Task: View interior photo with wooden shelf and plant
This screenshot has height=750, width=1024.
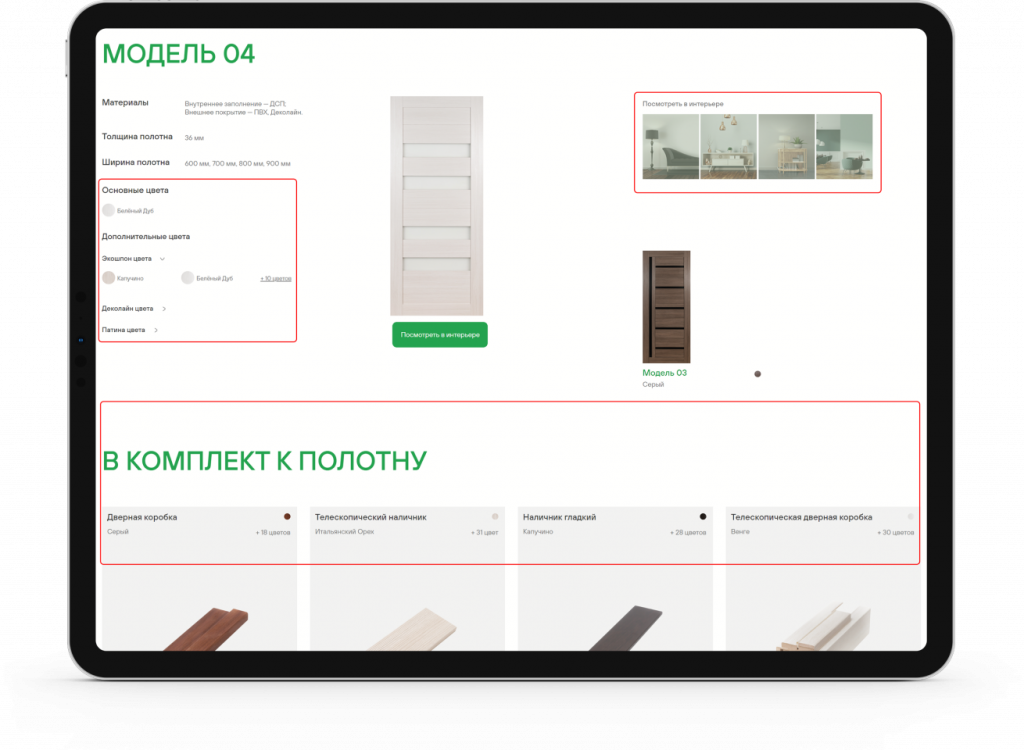Action: coord(786,146)
